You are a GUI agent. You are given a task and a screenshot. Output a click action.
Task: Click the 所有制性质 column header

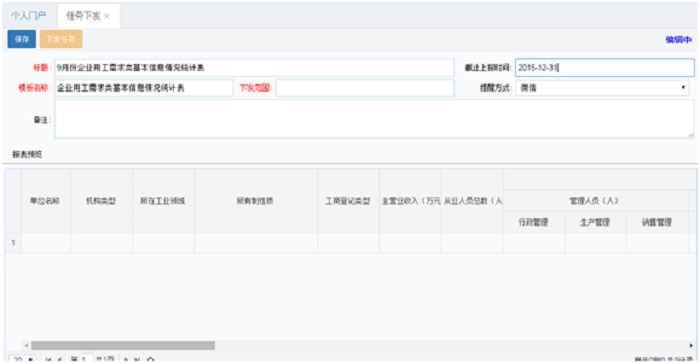255,201
